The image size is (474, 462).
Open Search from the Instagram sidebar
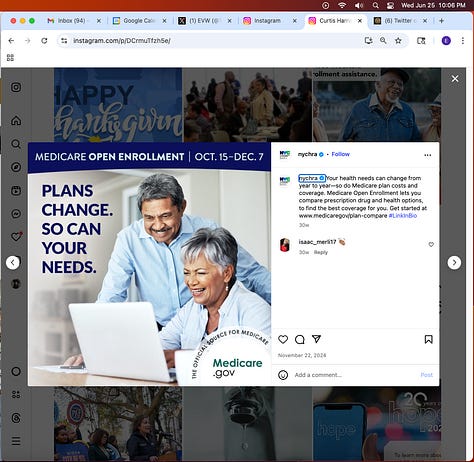click(16, 144)
